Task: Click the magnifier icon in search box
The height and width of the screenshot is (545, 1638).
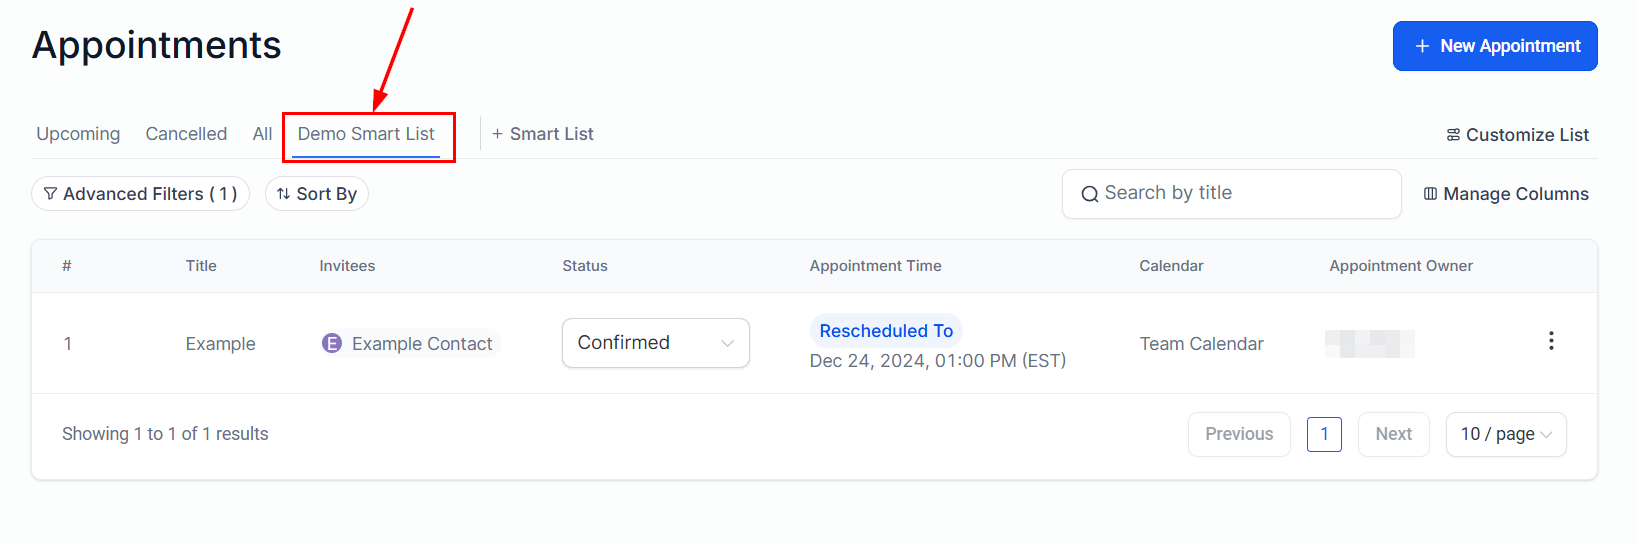Action: [x=1090, y=194]
